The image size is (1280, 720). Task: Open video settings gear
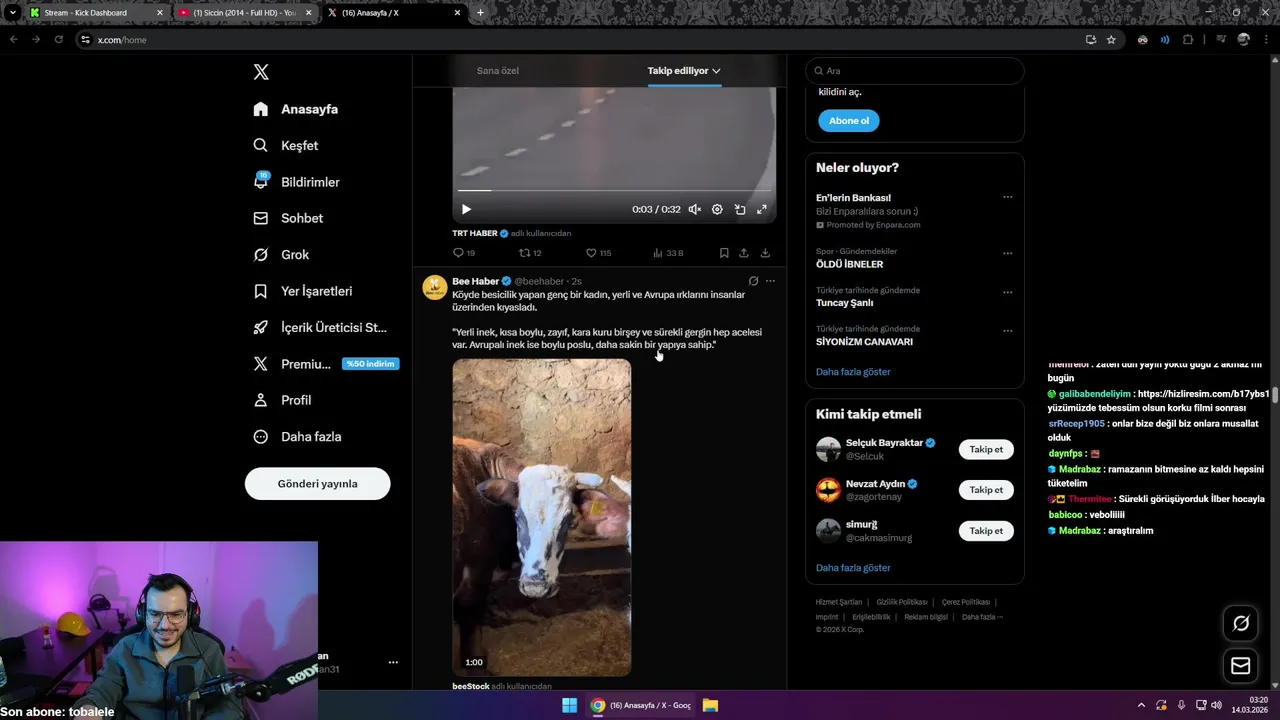pos(717,209)
